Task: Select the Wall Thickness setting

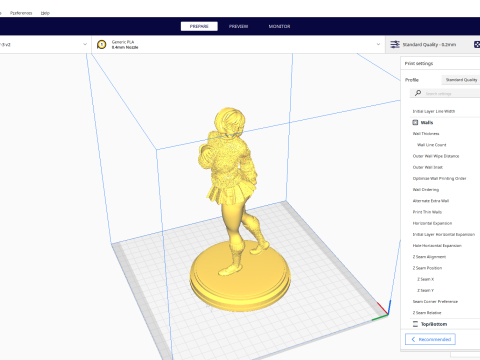Action: [x=426, y=134]
